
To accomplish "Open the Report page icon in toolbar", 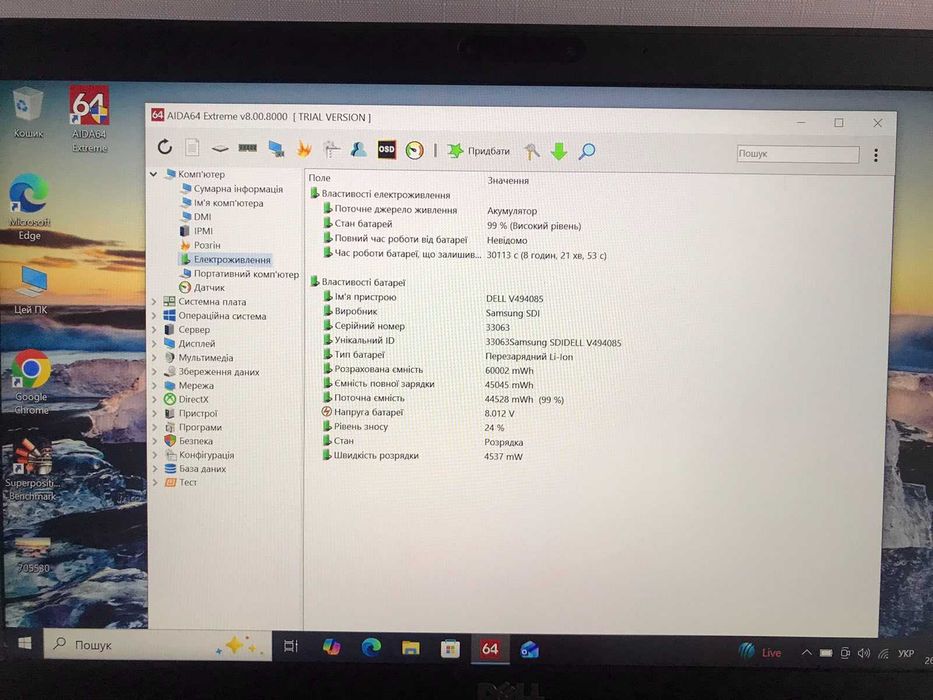I will 192,147.
